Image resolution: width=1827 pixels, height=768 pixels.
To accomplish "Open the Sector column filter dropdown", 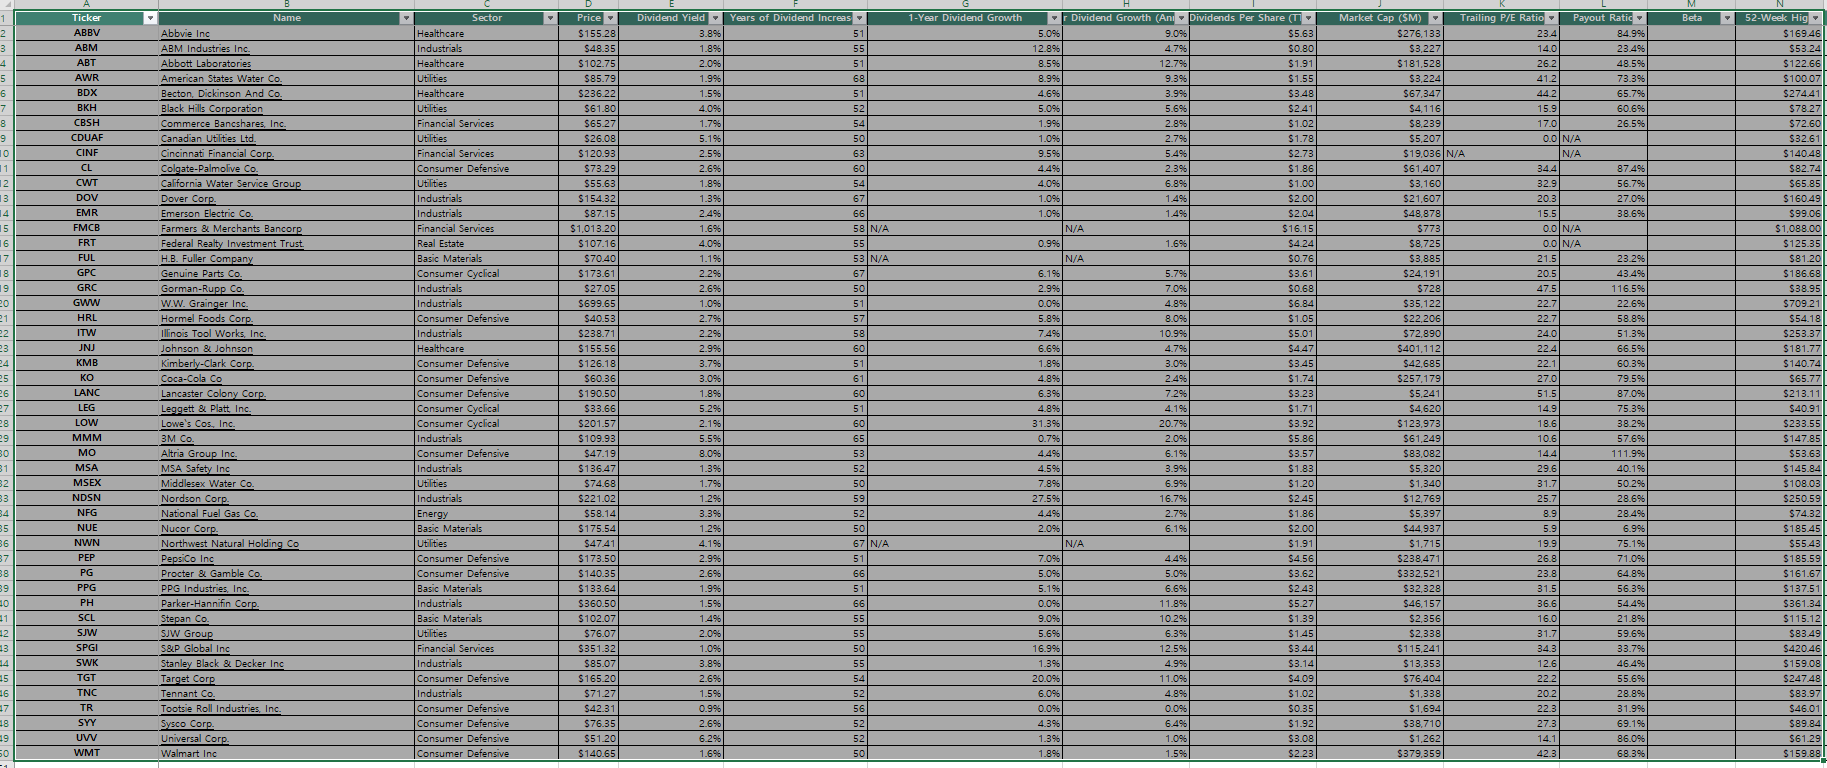I will (x=550, y=18).
